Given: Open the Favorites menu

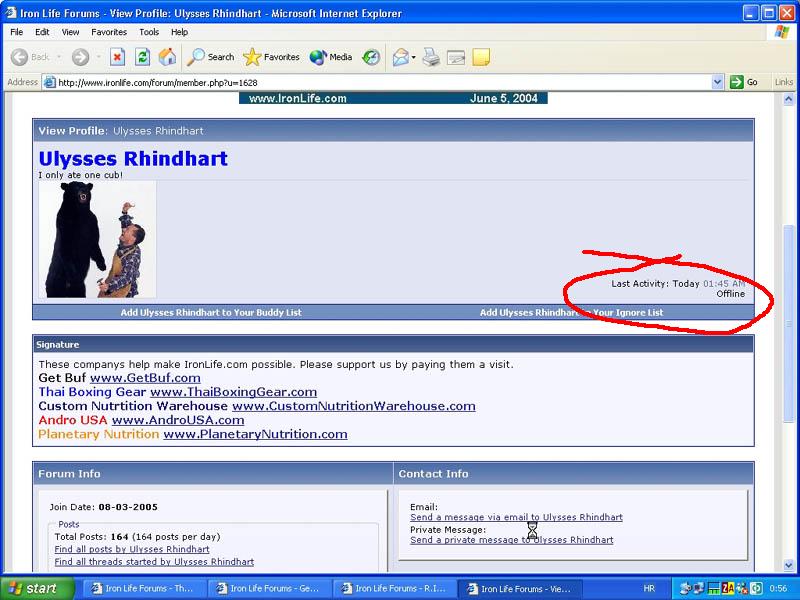Looking at the screenshot, I should 109,32.
